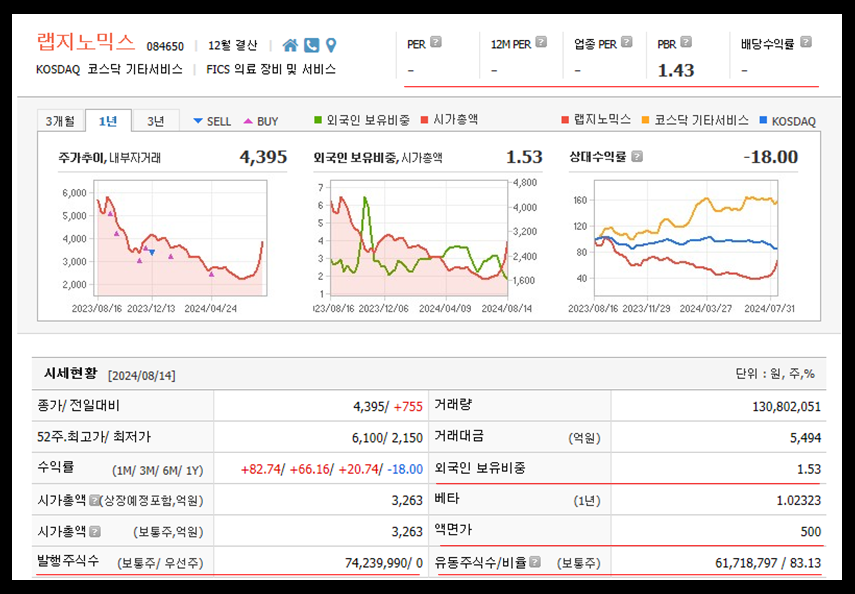Select the 3년 chart period tab
The height and width of the screenshot is (594, 855).
(156, 121)
